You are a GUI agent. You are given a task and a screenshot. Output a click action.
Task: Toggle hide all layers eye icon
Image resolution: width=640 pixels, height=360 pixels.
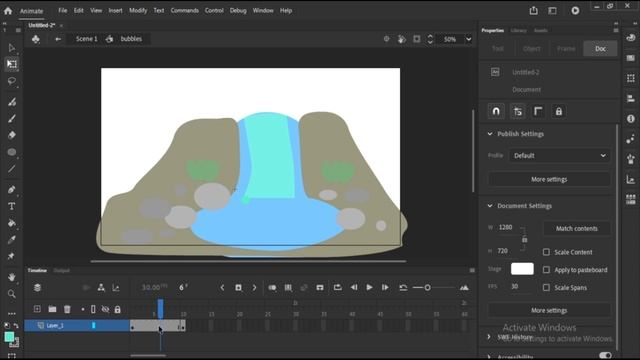point(105,309)
